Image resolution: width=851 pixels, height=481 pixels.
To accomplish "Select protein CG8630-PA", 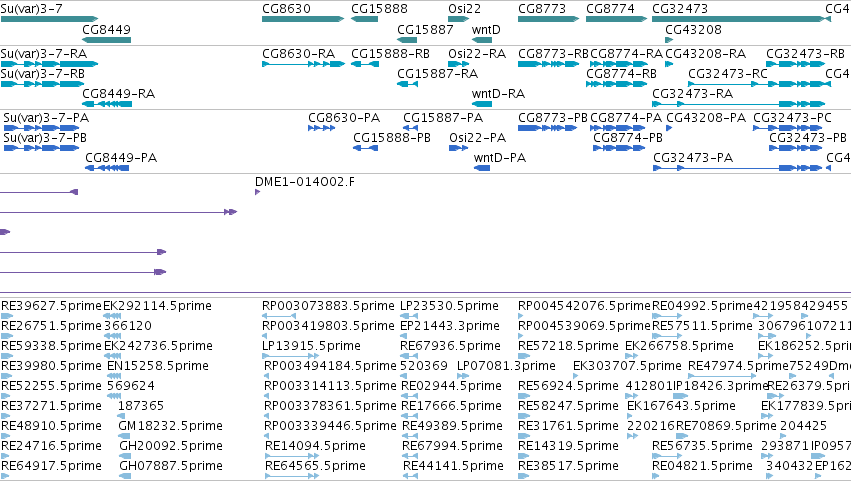I will point(344,118).
